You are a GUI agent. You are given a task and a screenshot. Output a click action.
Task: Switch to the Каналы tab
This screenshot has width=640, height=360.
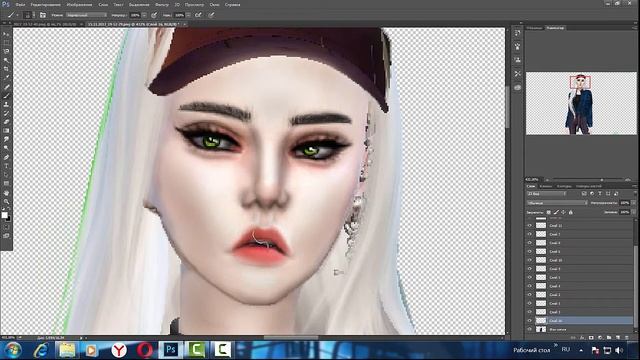[x=546, y=186]
